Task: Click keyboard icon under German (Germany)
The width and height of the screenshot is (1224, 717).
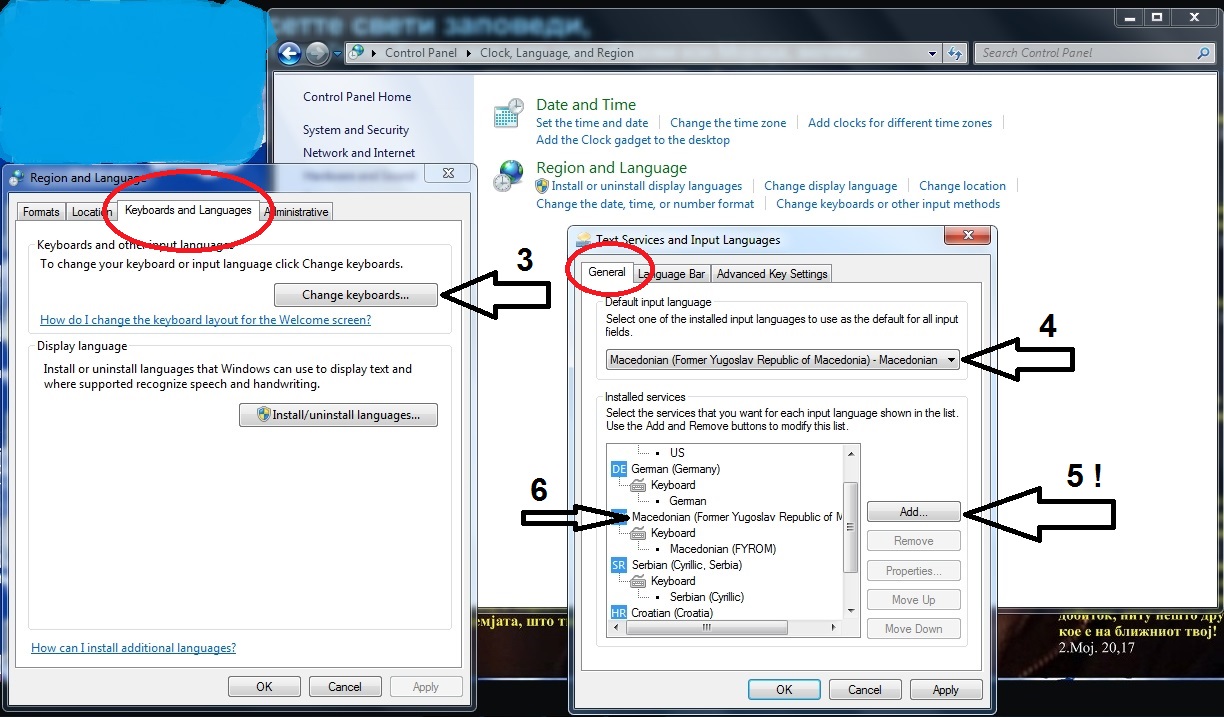Action: click(638, 485)
